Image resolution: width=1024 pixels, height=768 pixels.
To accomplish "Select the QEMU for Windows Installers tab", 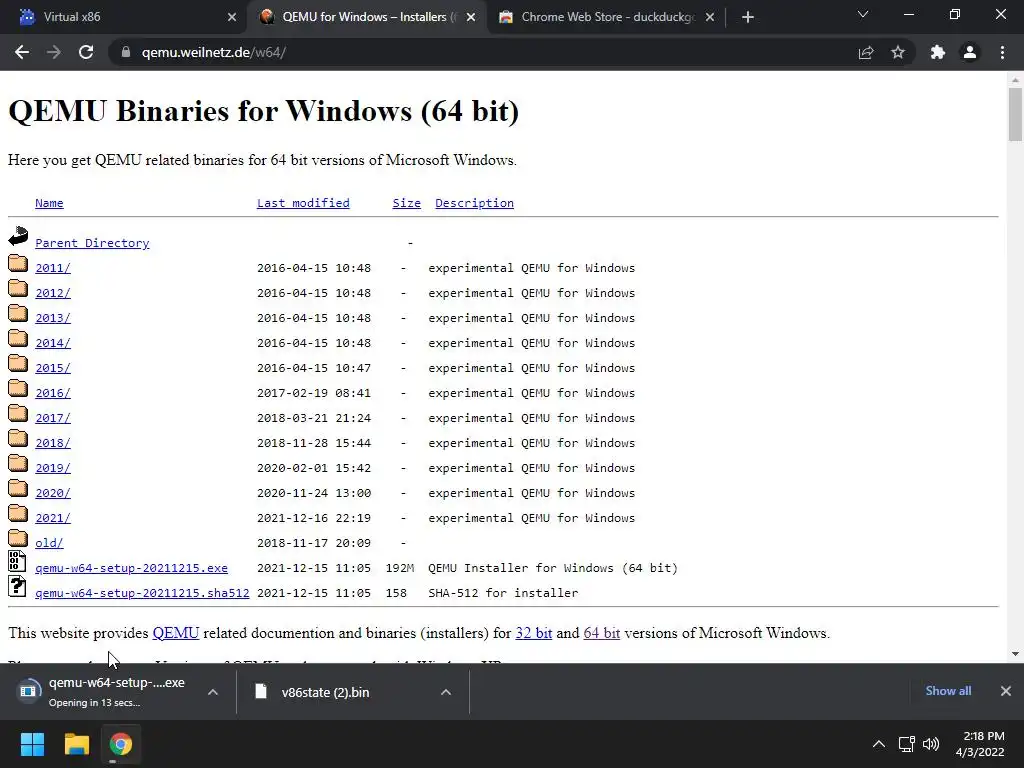I will pos(366,17).
